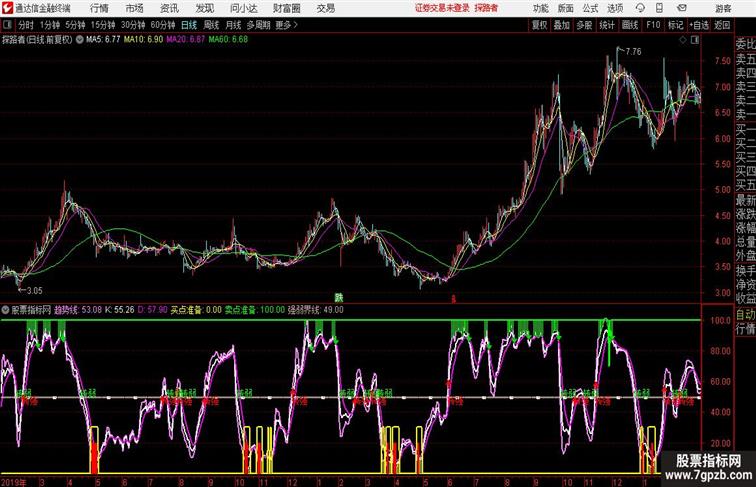This screenshot has width=756, height=487.
Task: Open the 多周期 multi-period view
Action: 259,25
